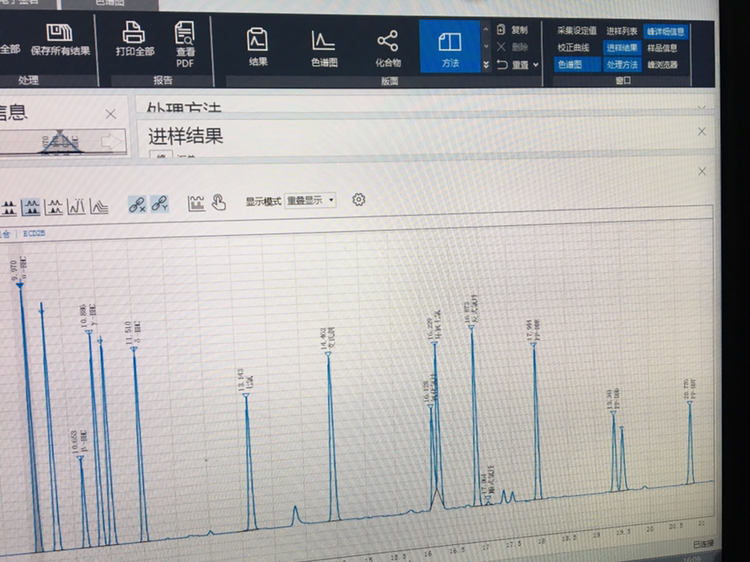Click the 17.944 peak marker

pyautogui.click(x=533, y=344)
